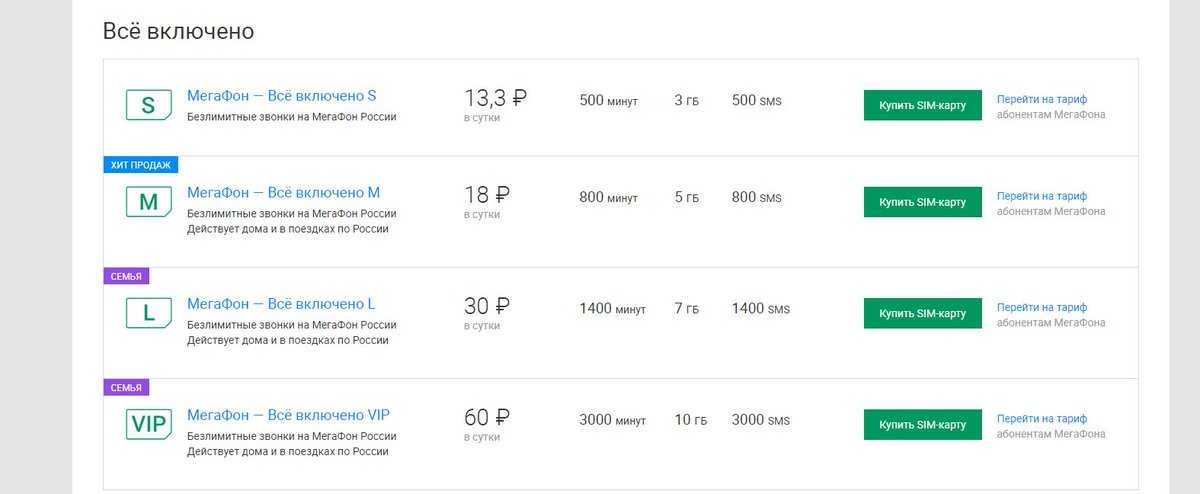Viewport: 1200px width, 494px height.
Task: Click Перейти на тариф for M plan
Action: [x=1041, y=196]
